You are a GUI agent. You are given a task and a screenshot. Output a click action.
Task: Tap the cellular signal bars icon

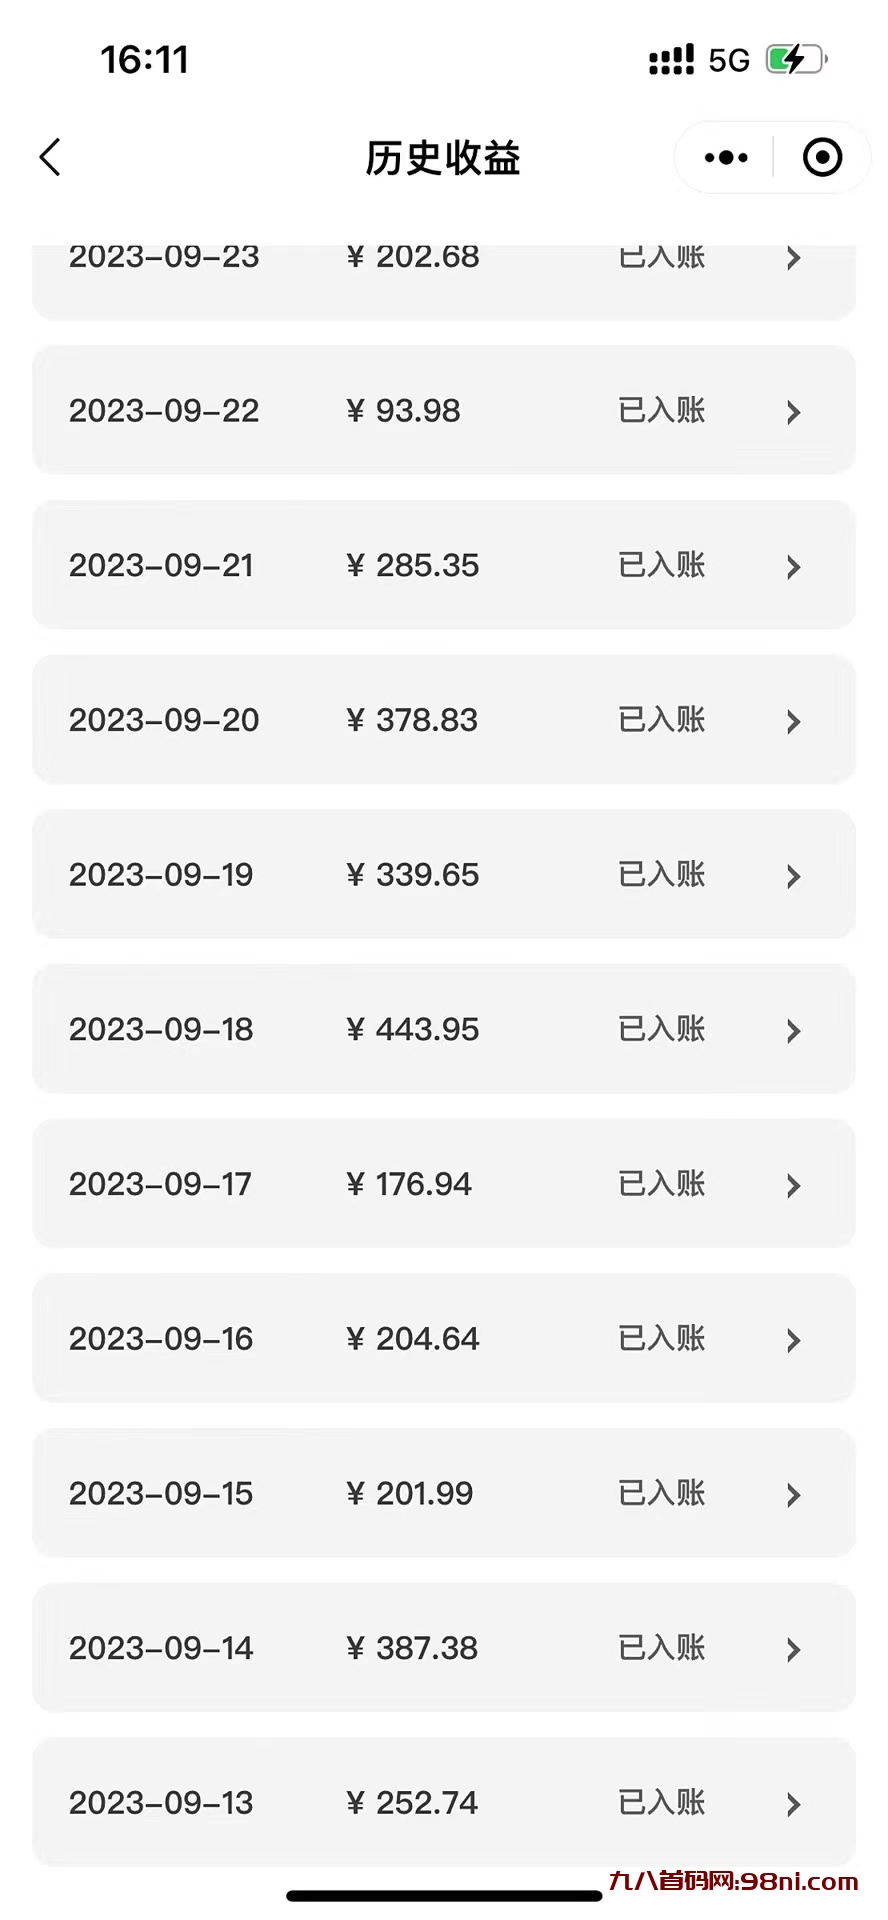pyautogui.click(x=671, y=60)
